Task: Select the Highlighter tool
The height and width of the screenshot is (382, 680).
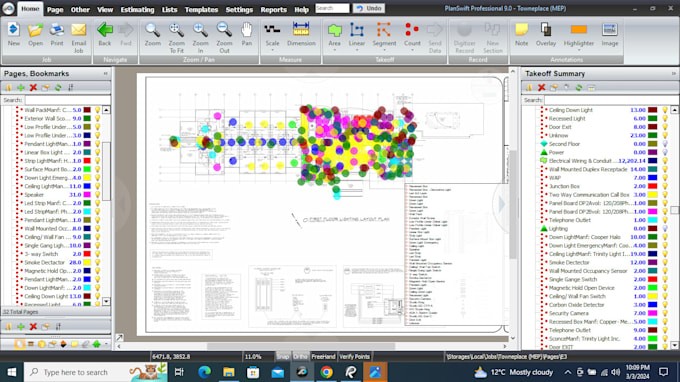Action: pyautogui.click(x=579, y=34)
